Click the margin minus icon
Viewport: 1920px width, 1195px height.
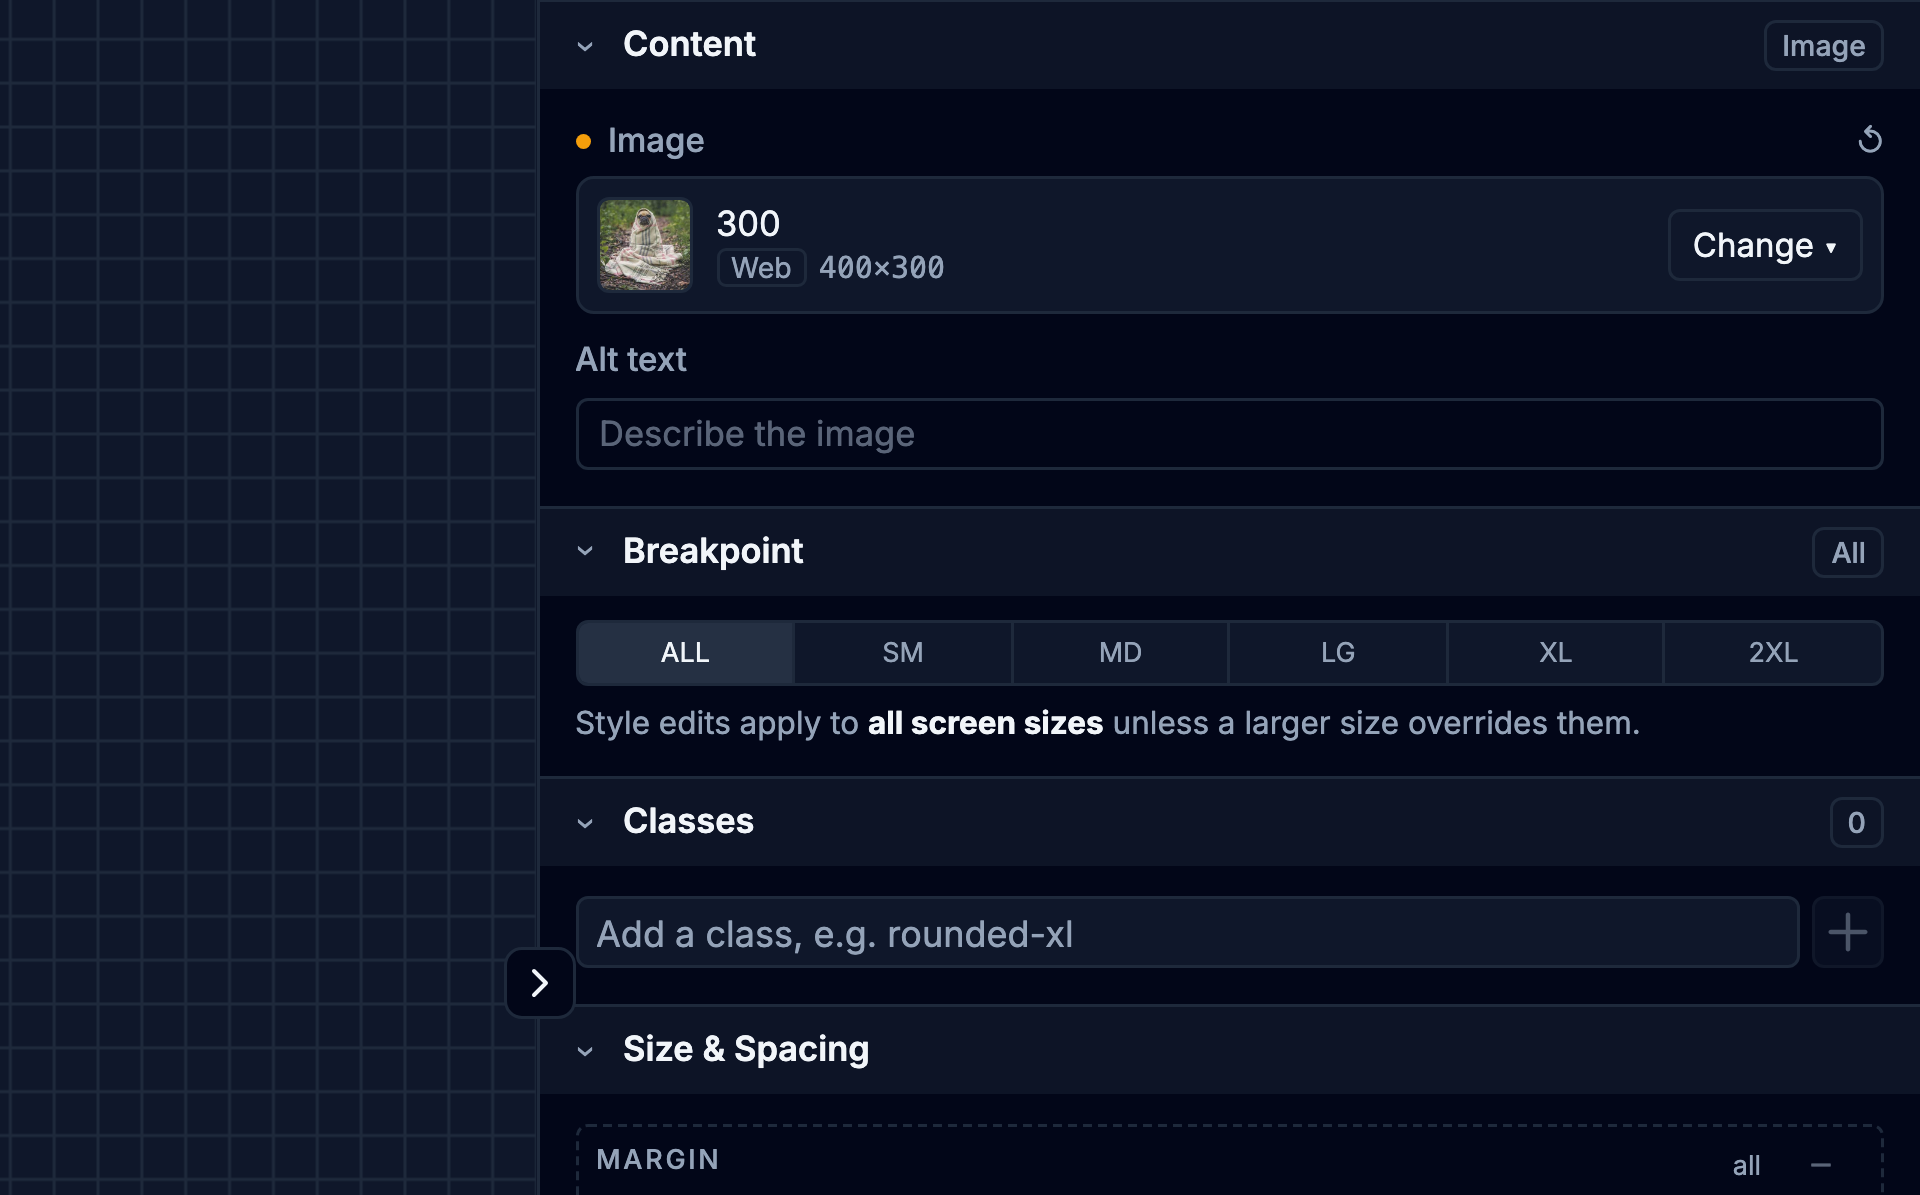pyautogui.click(x=1821, y=1165)
